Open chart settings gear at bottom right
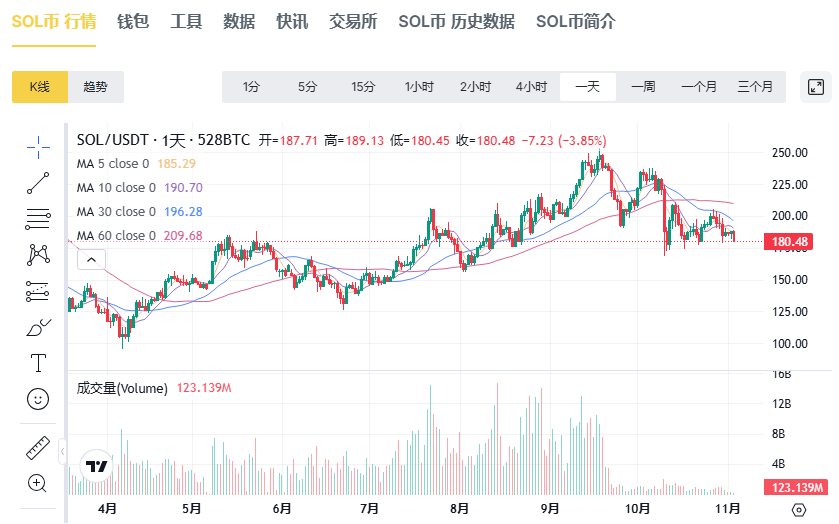 click(x=798, y=509)
